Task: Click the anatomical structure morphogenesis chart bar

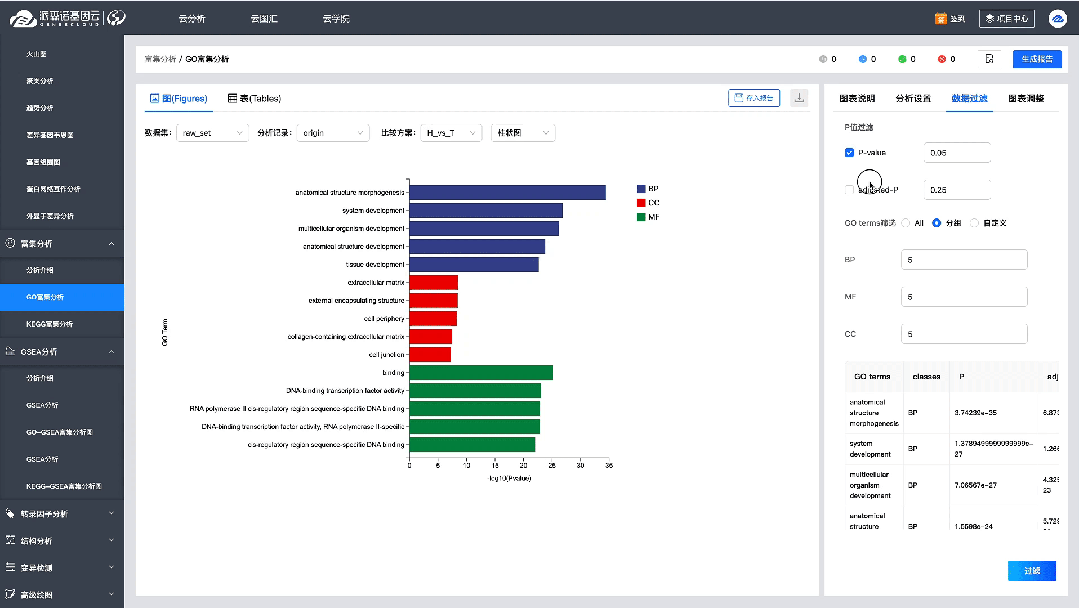Action: point(508,193)
